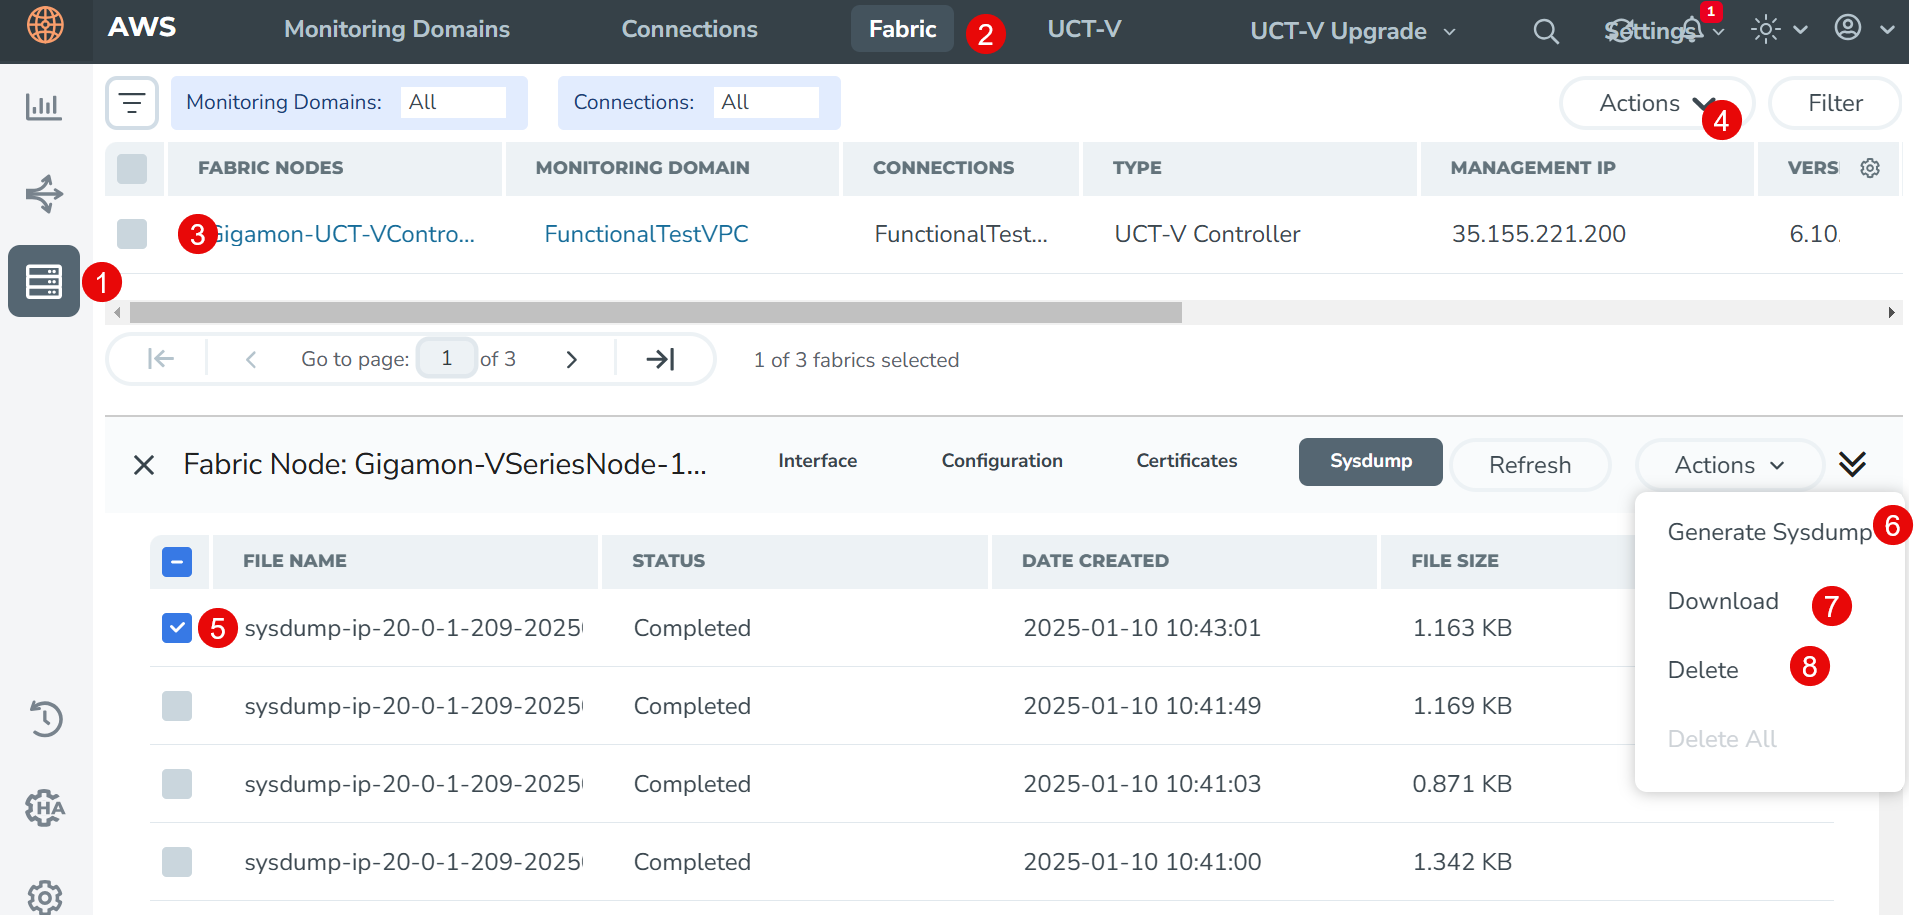
Task: Switch to the Certificates tab
Action: point(1186,461)
